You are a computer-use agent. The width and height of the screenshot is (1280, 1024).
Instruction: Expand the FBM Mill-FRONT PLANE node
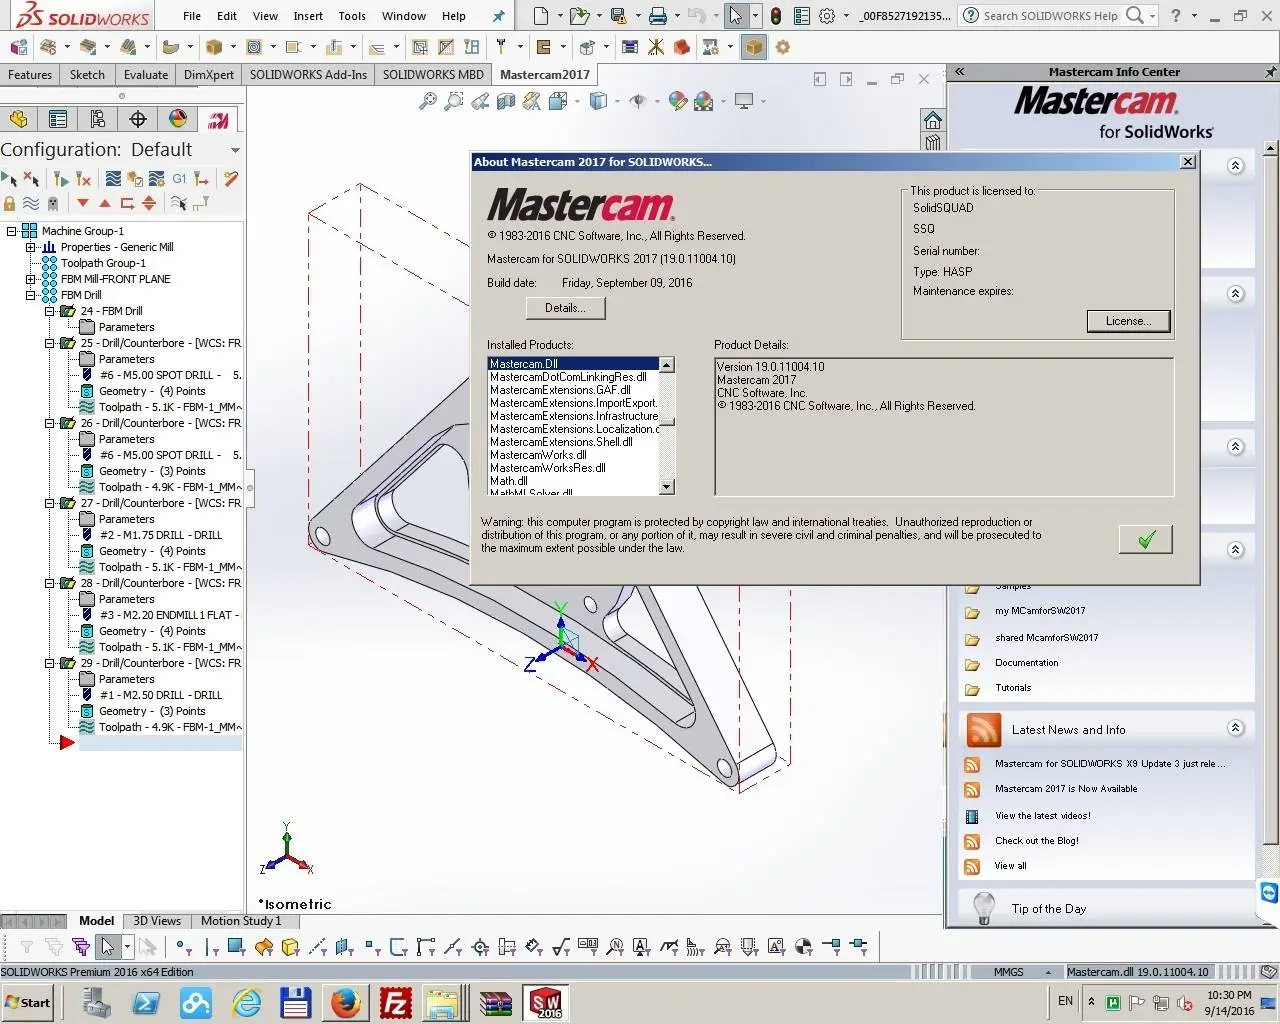point(30,279)
